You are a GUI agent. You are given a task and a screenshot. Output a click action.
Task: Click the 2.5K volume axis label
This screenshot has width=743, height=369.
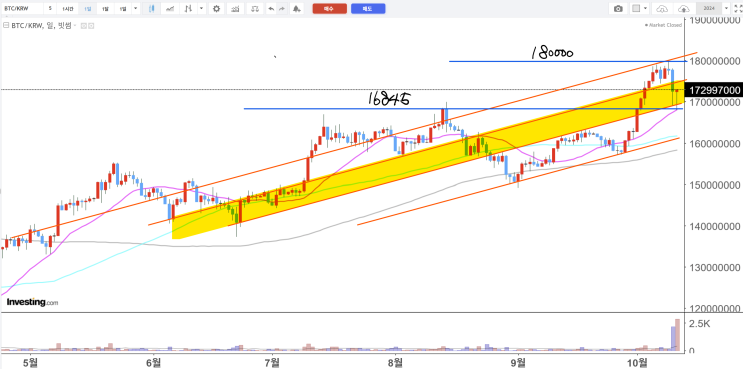tap(699, 324)
